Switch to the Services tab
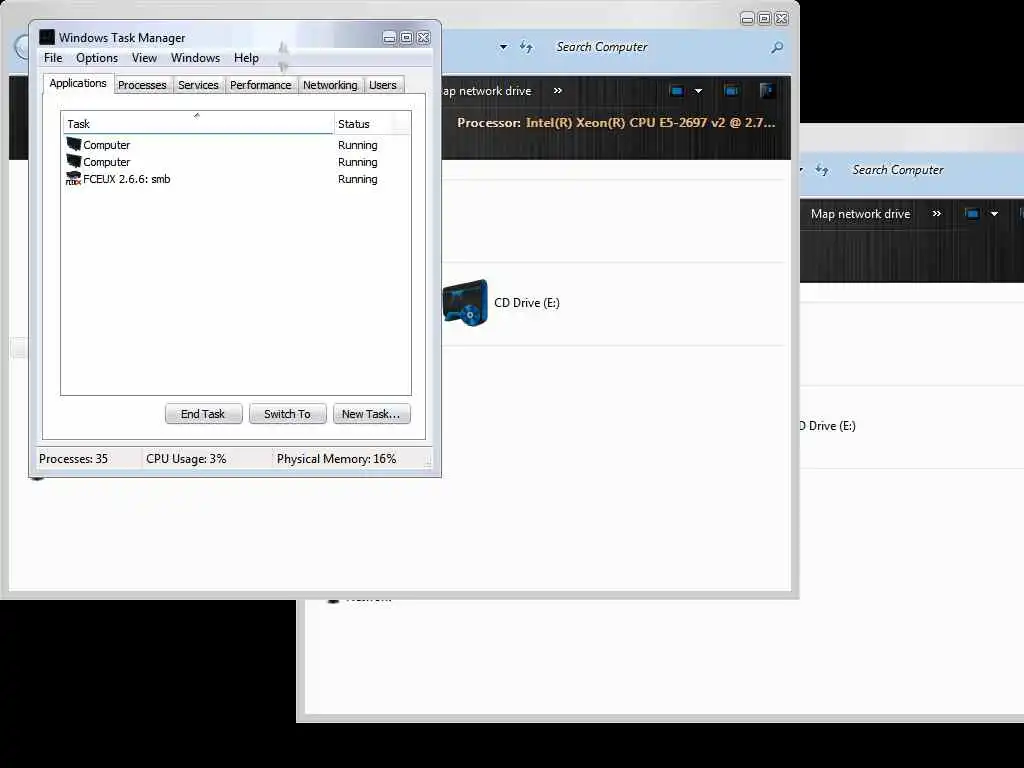The width and height of the screenshot is (1024, 768). [x=198, y=85]
